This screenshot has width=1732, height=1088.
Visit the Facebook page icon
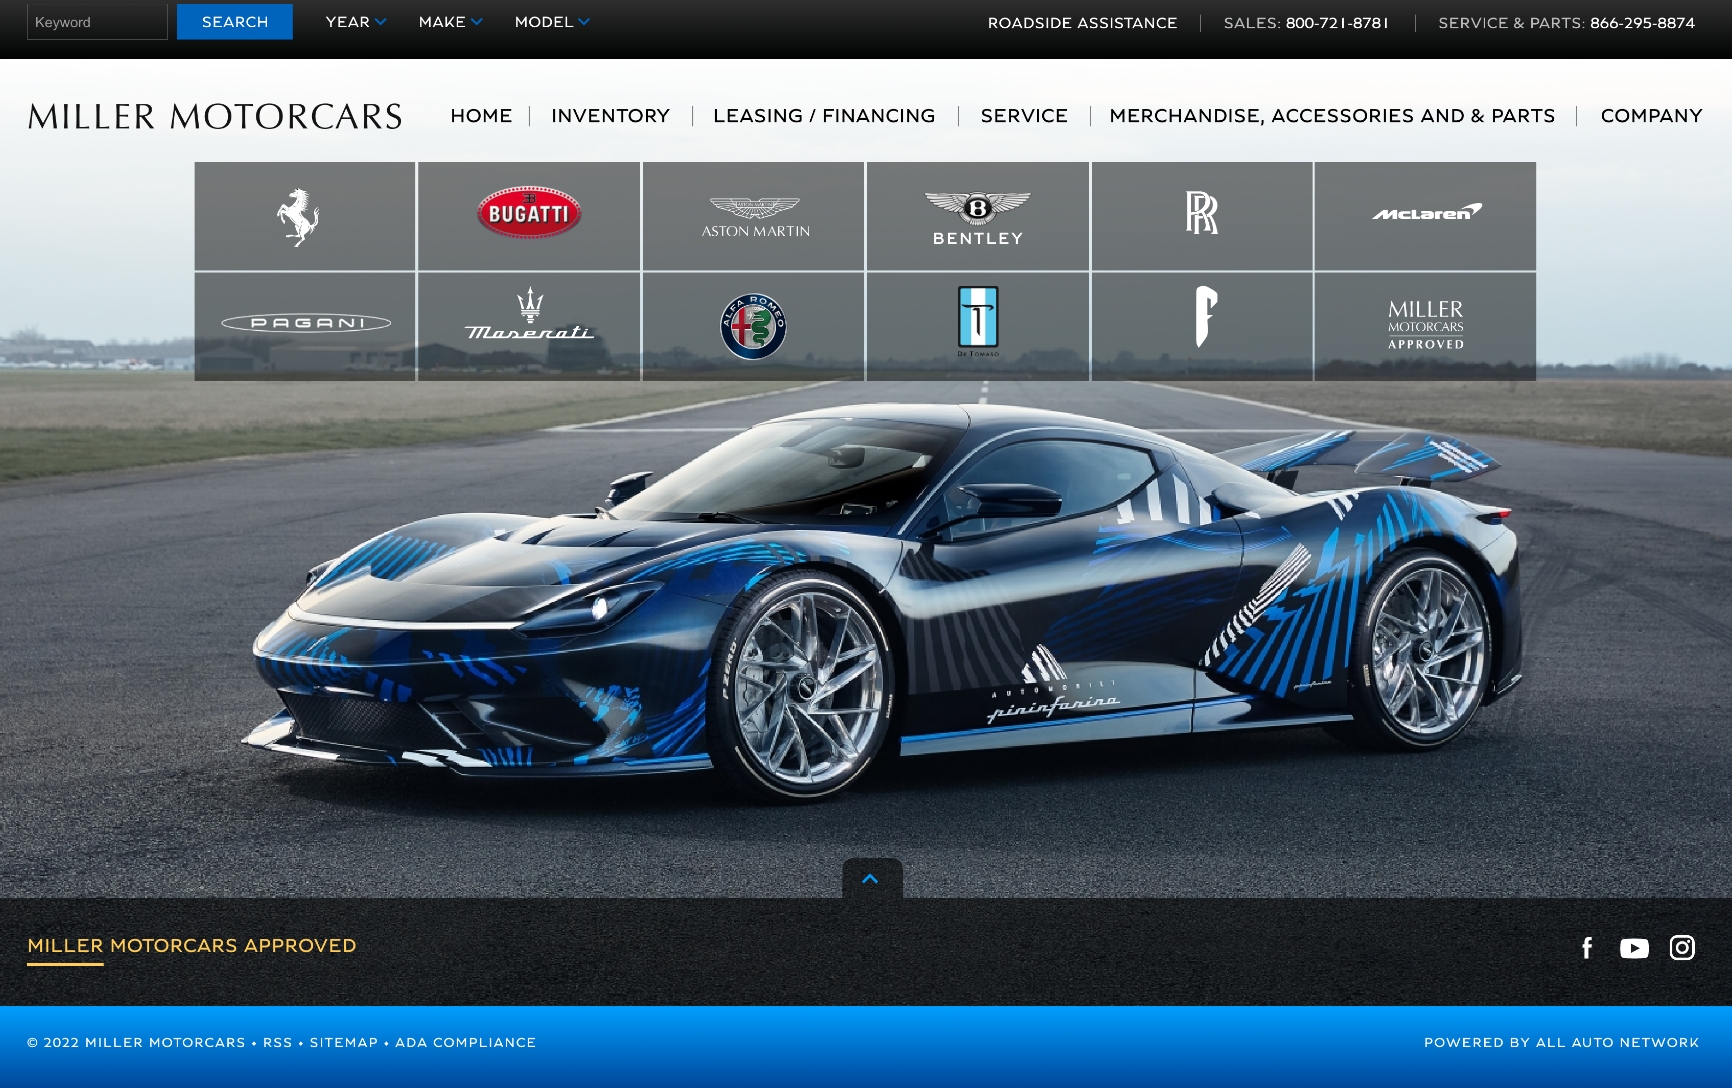click(x=1587, y=948)
